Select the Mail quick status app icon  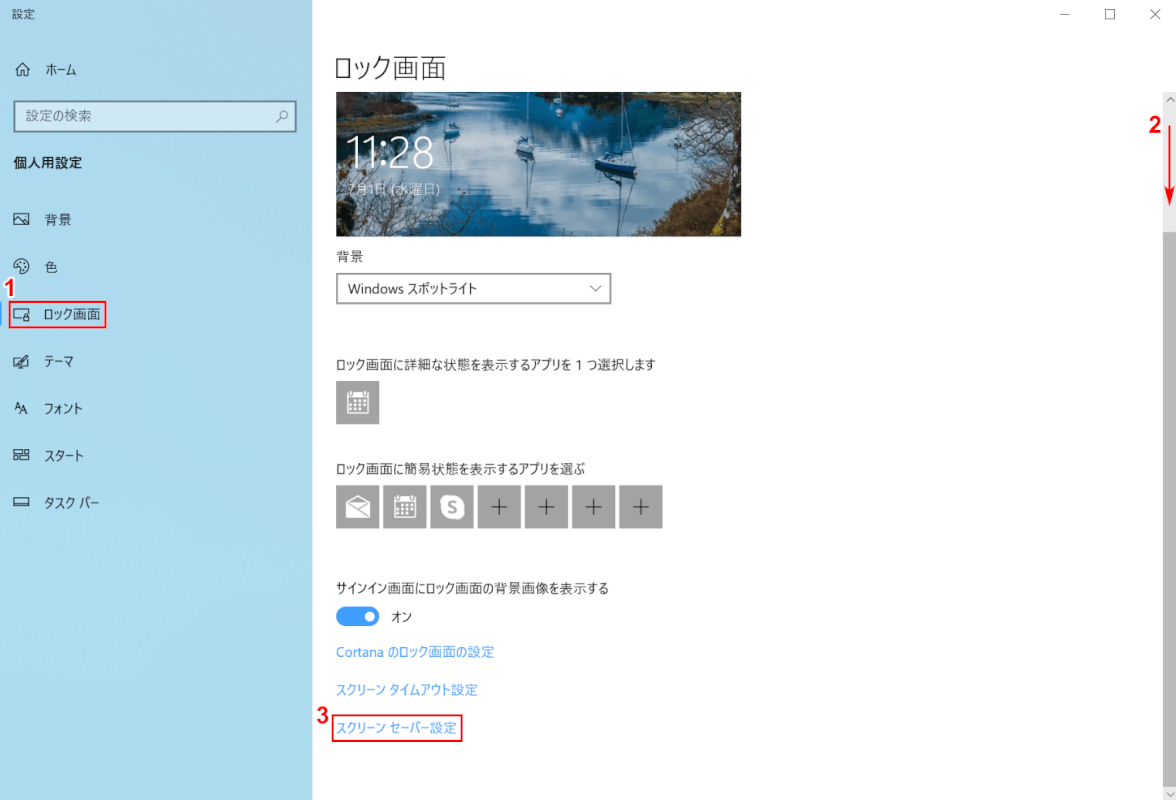coord(357,507)
